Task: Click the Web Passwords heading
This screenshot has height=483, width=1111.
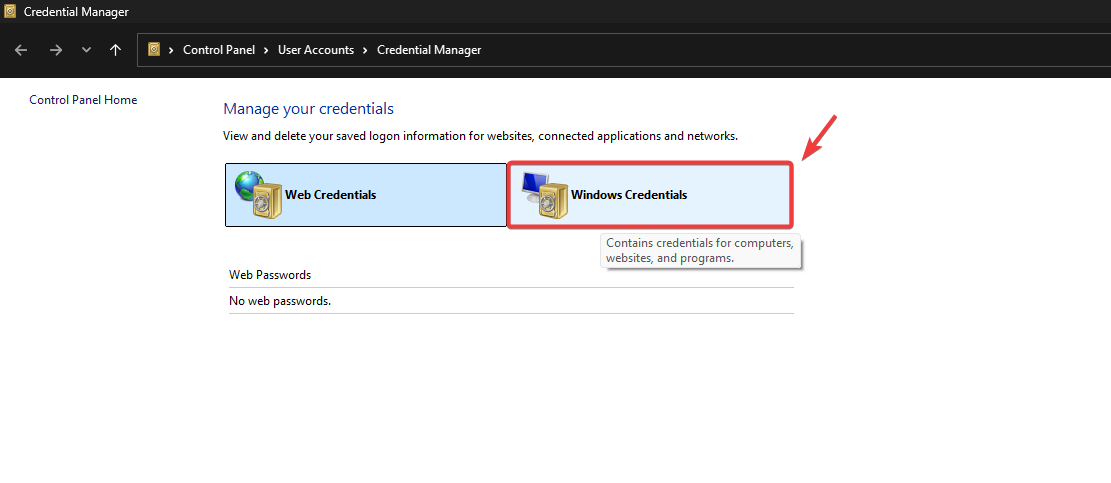Action: coord(270,275)
